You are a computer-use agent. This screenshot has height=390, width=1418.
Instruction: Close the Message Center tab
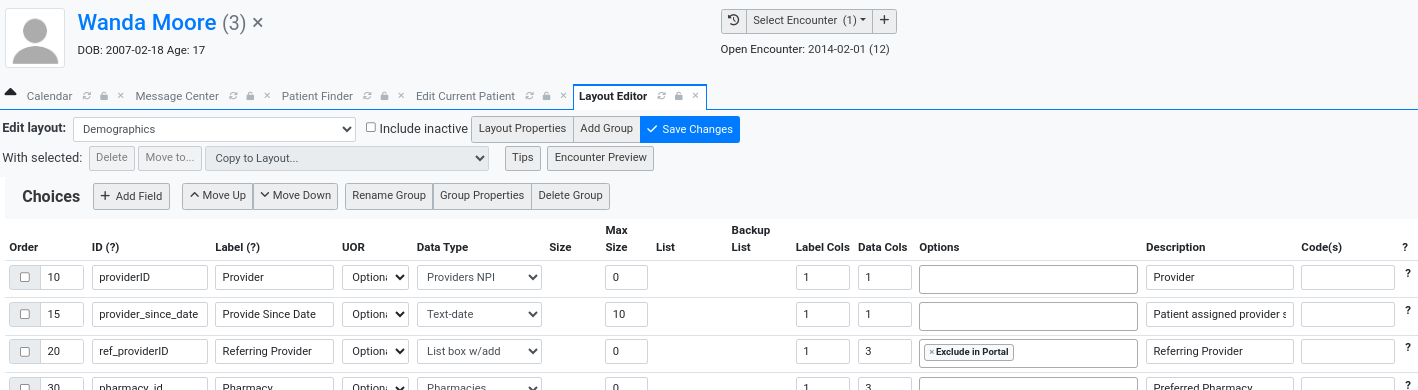click(267, 97)
